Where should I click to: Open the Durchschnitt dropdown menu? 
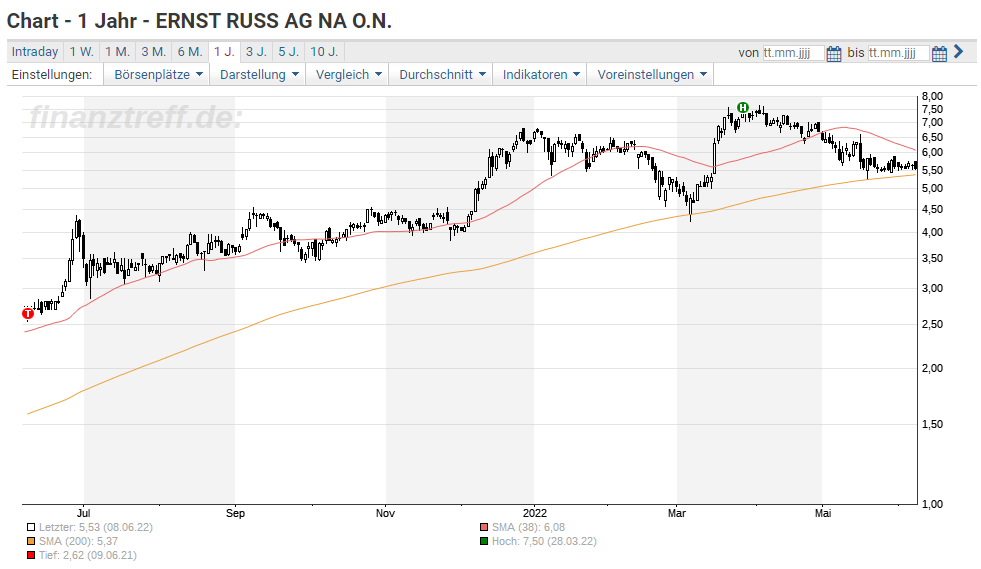click(441, 74)
